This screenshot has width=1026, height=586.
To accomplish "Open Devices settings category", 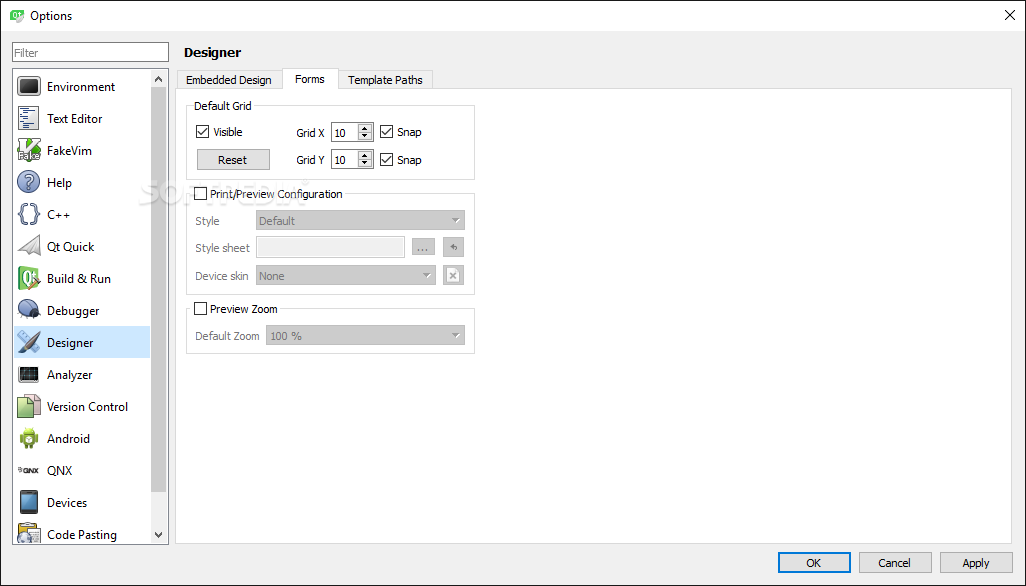I will point(81,503).
